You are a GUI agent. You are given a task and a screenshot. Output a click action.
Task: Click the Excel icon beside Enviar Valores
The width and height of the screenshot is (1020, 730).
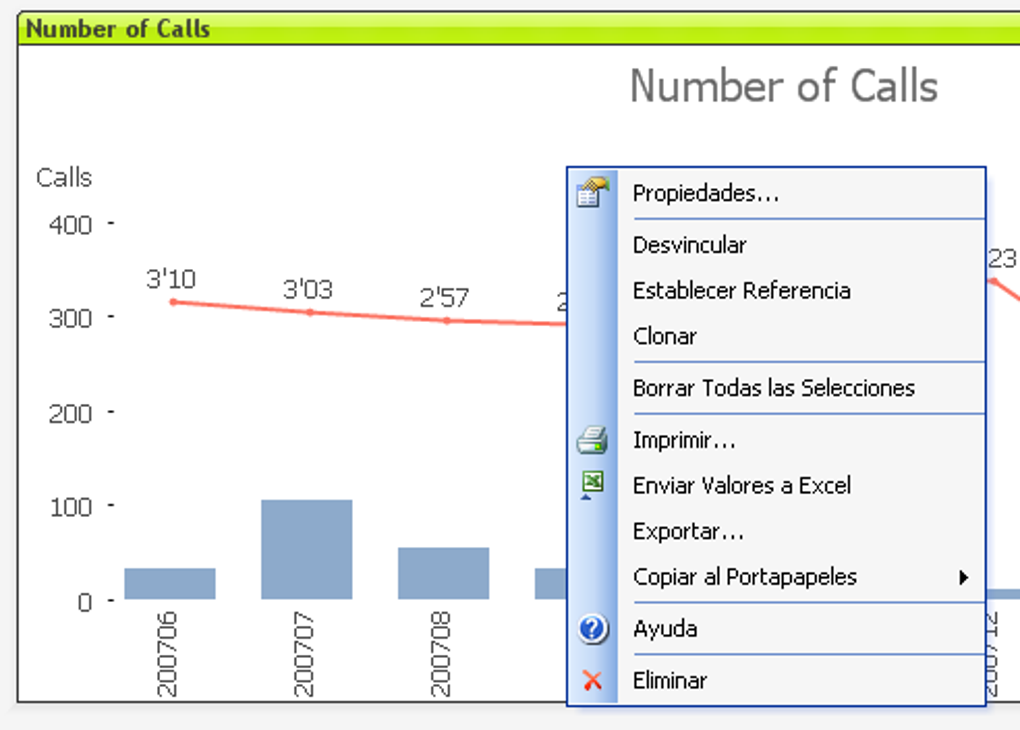[x=592, y=485]
